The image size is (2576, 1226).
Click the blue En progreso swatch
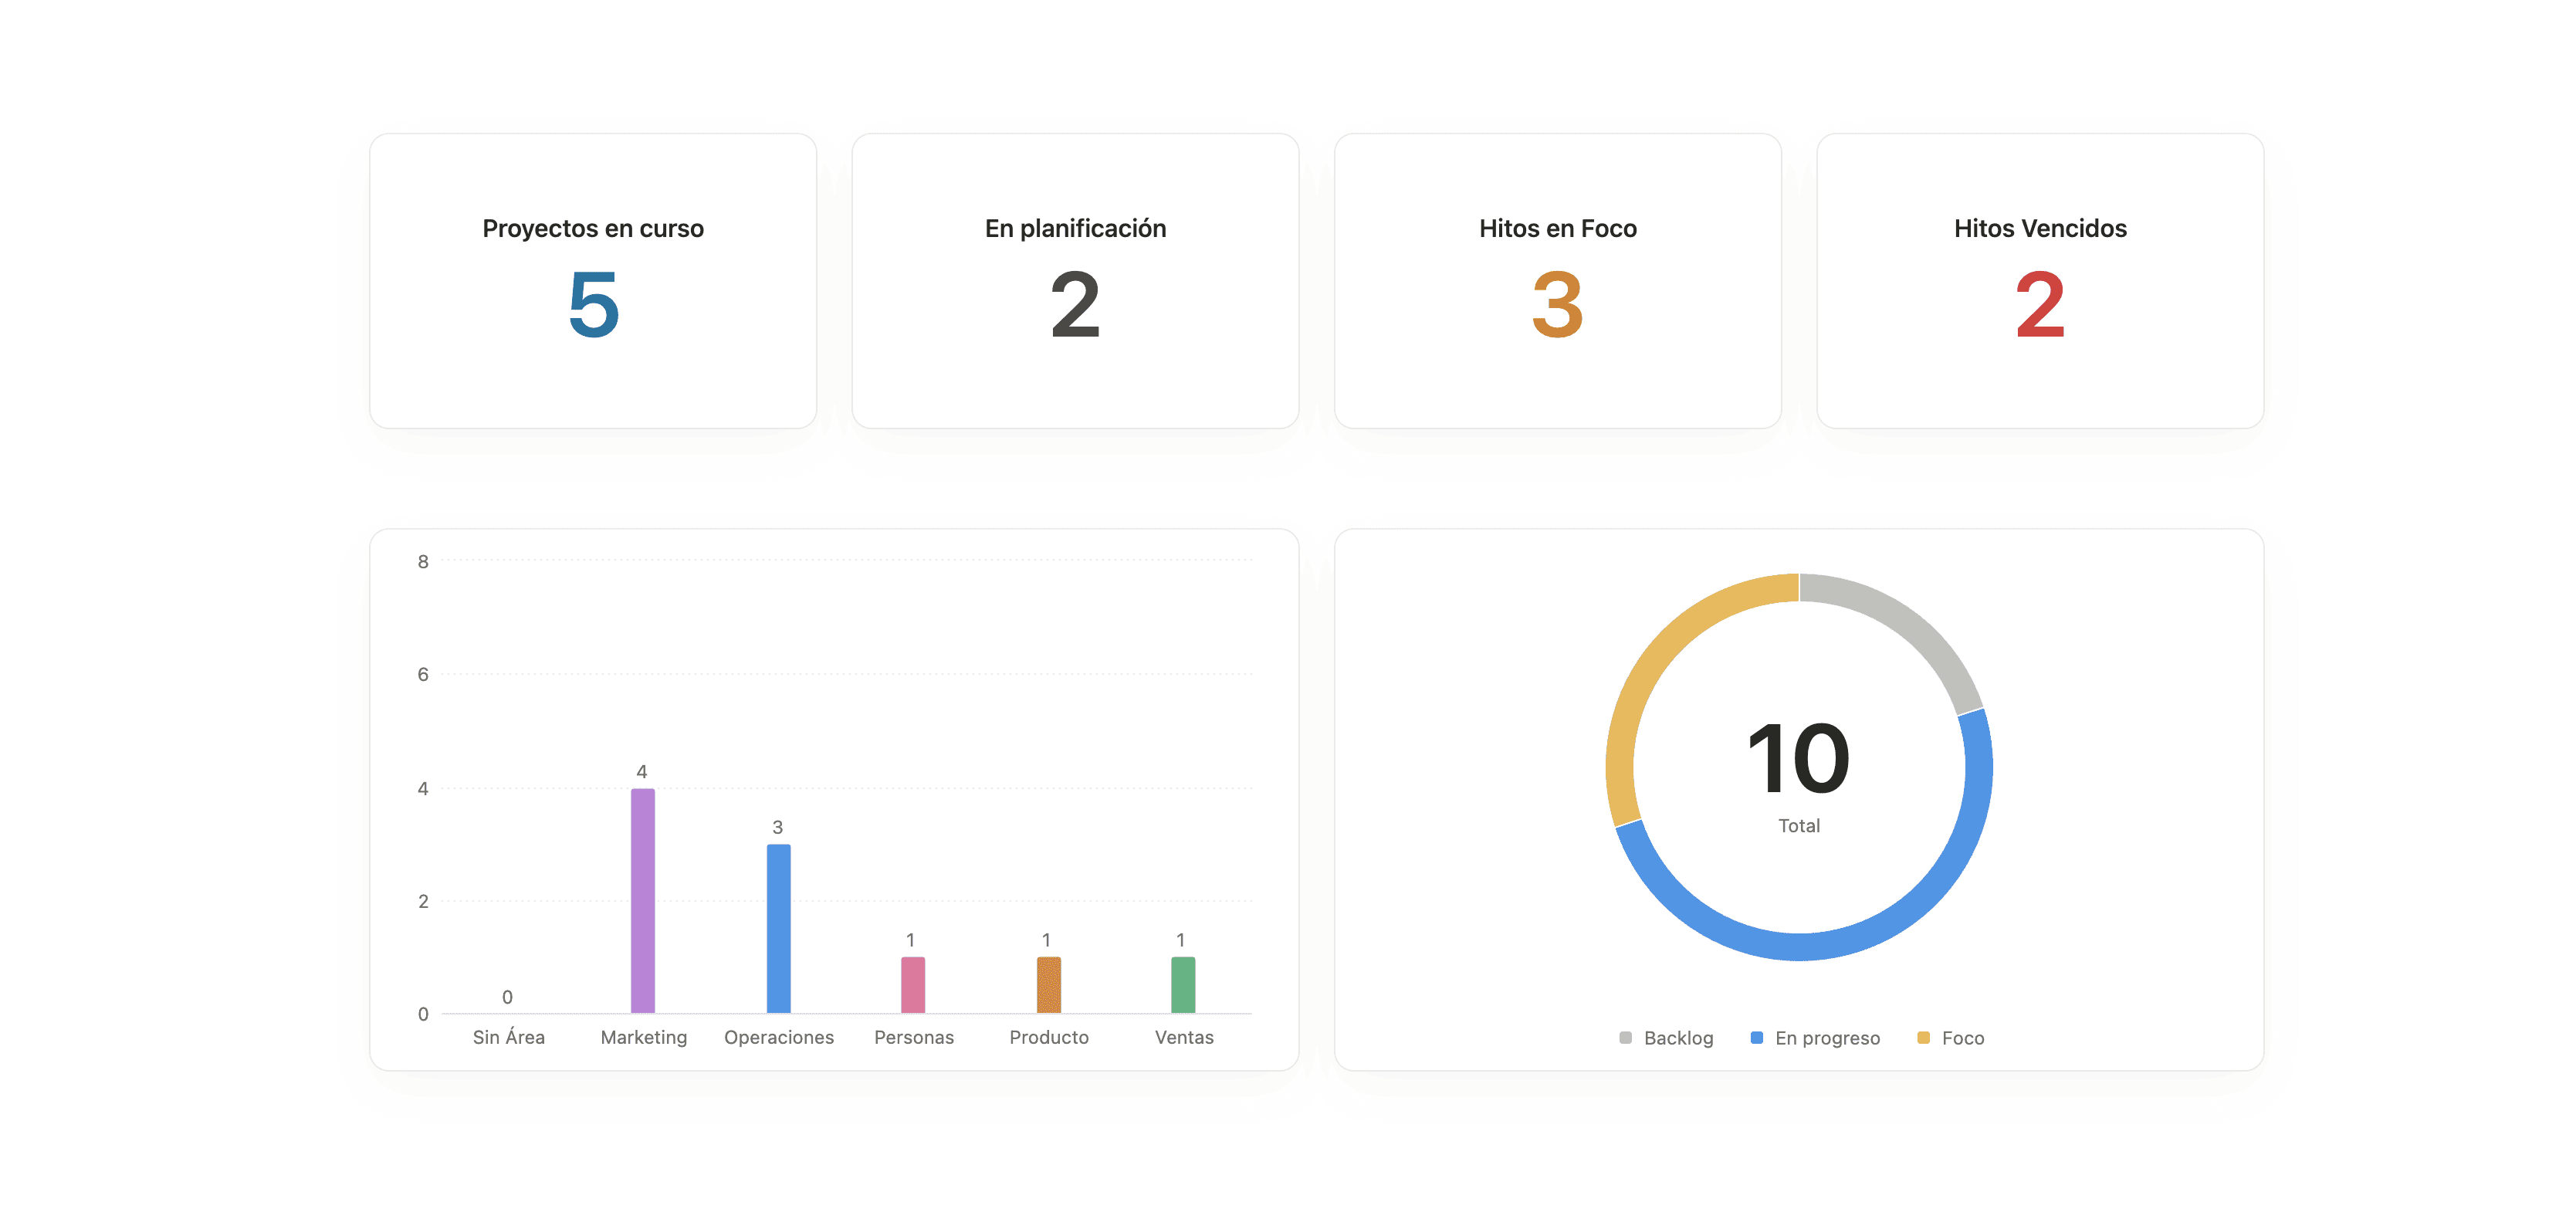coord(1756,1038)
